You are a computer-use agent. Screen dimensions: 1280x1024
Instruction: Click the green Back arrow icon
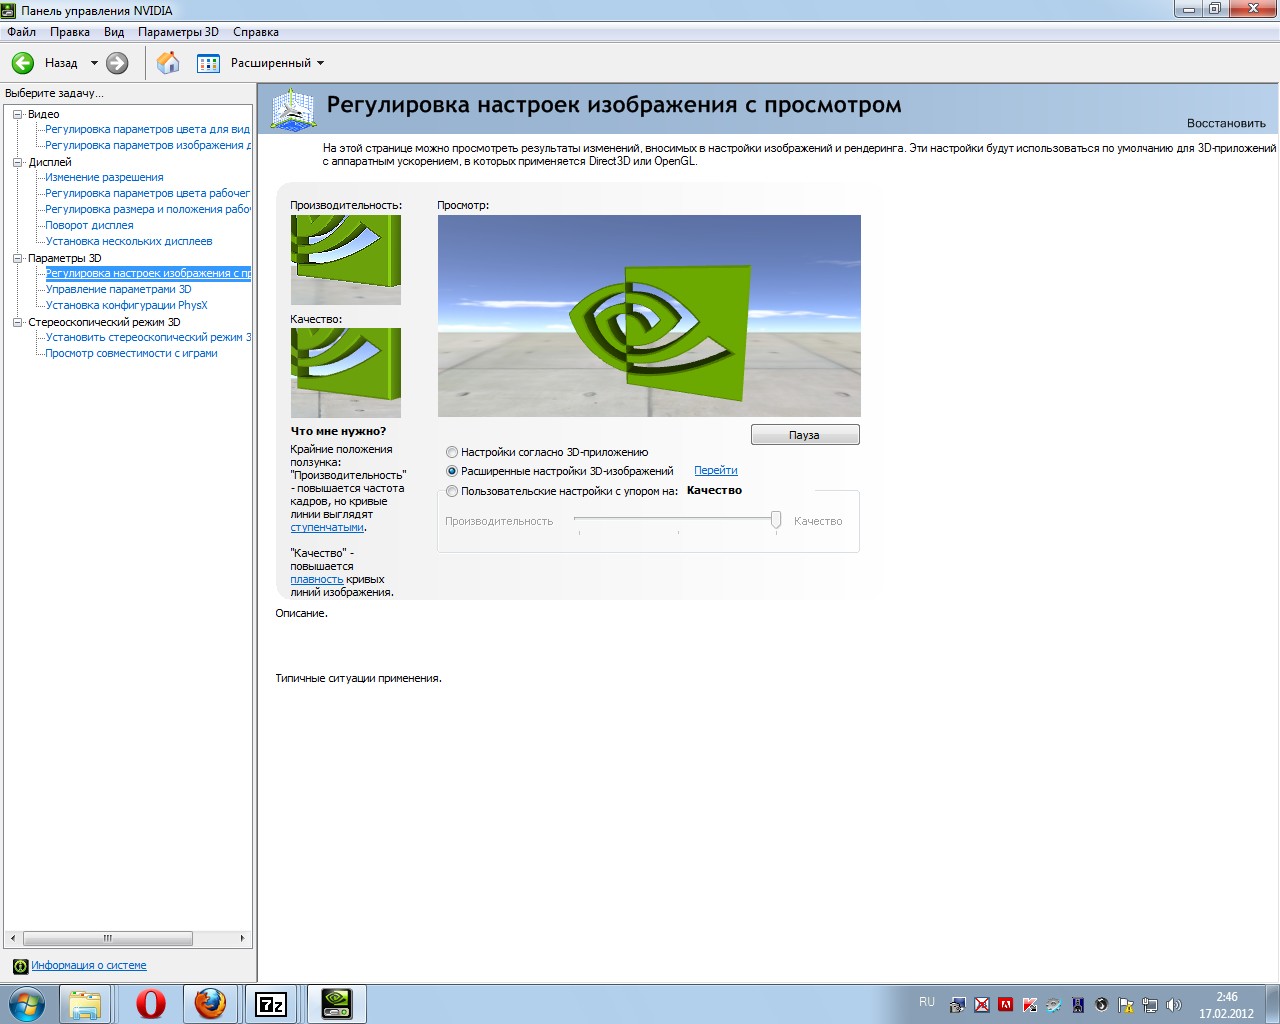point(23,63)
